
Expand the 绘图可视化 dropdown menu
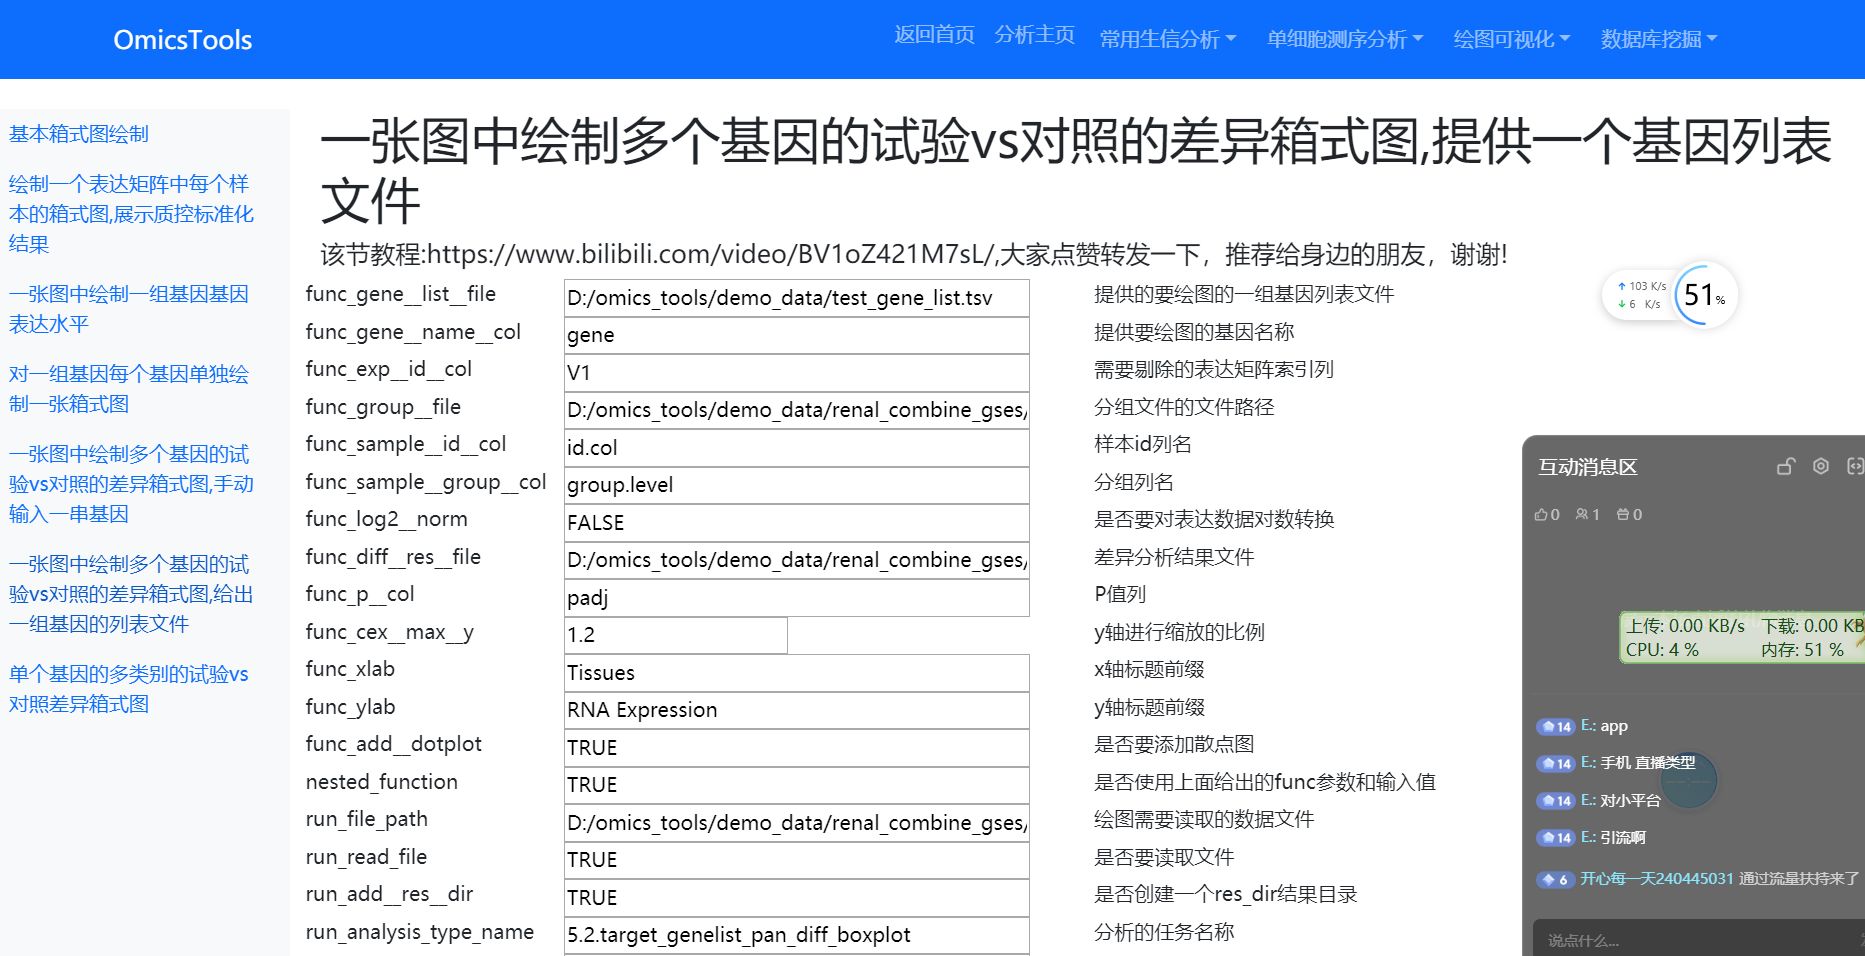click(1512, 39)
